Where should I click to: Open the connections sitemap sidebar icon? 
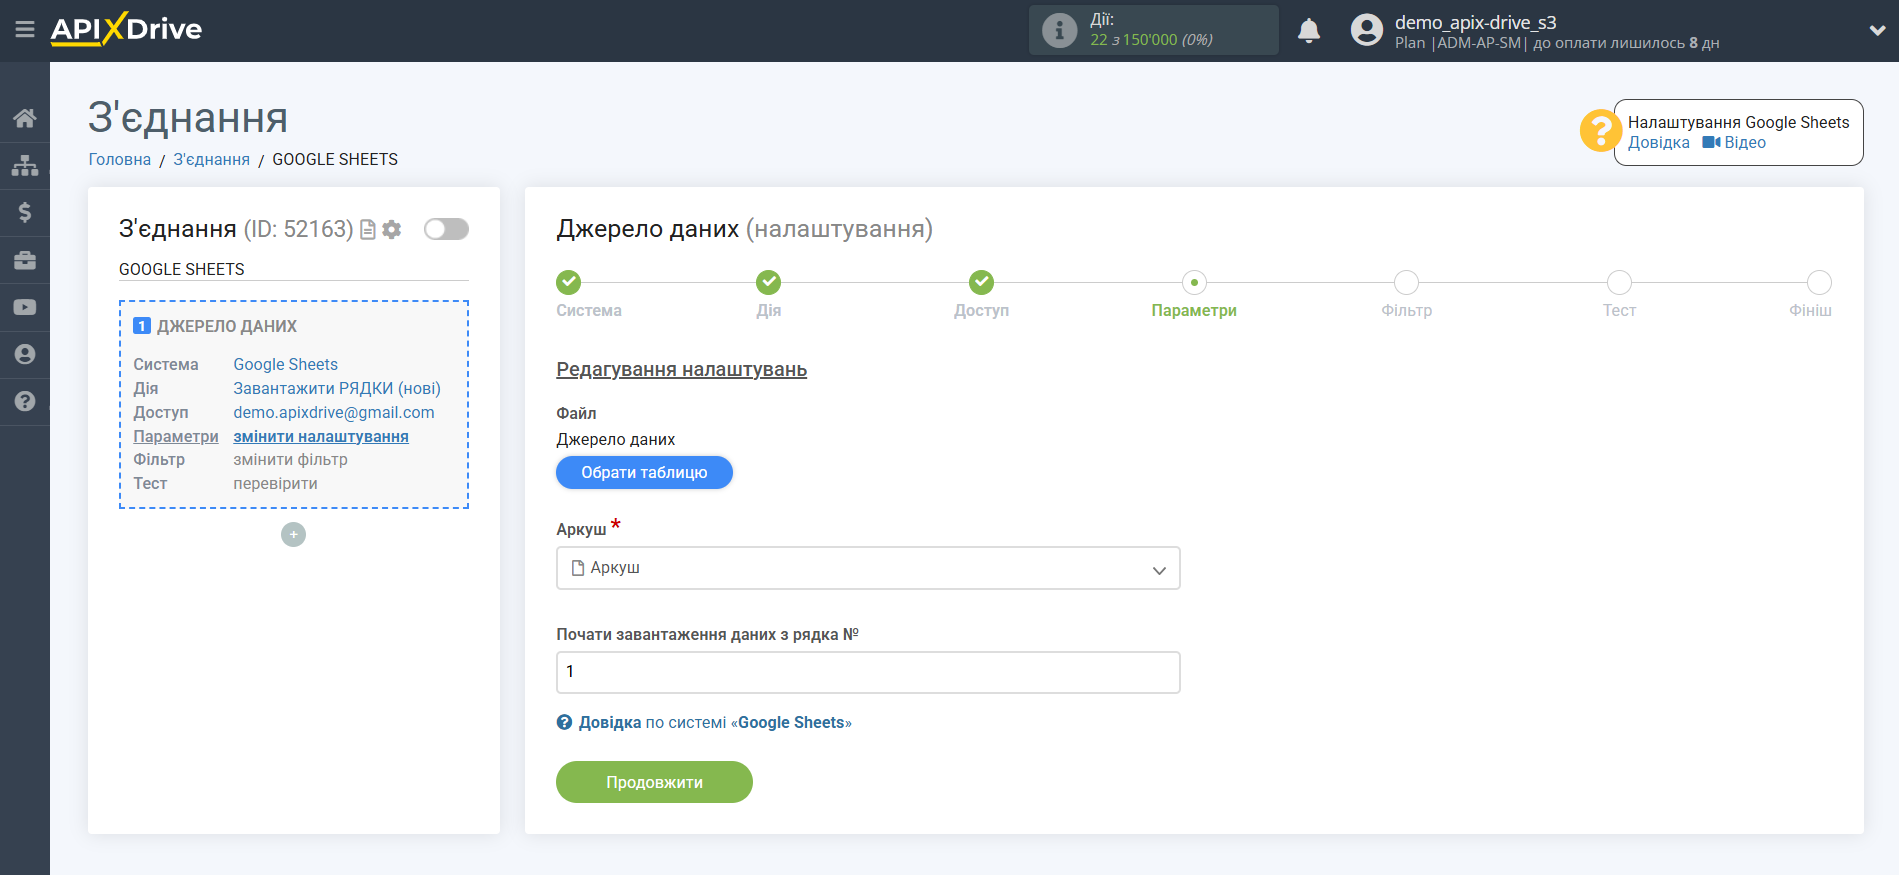pyautogui.click(x=25, y=165)
